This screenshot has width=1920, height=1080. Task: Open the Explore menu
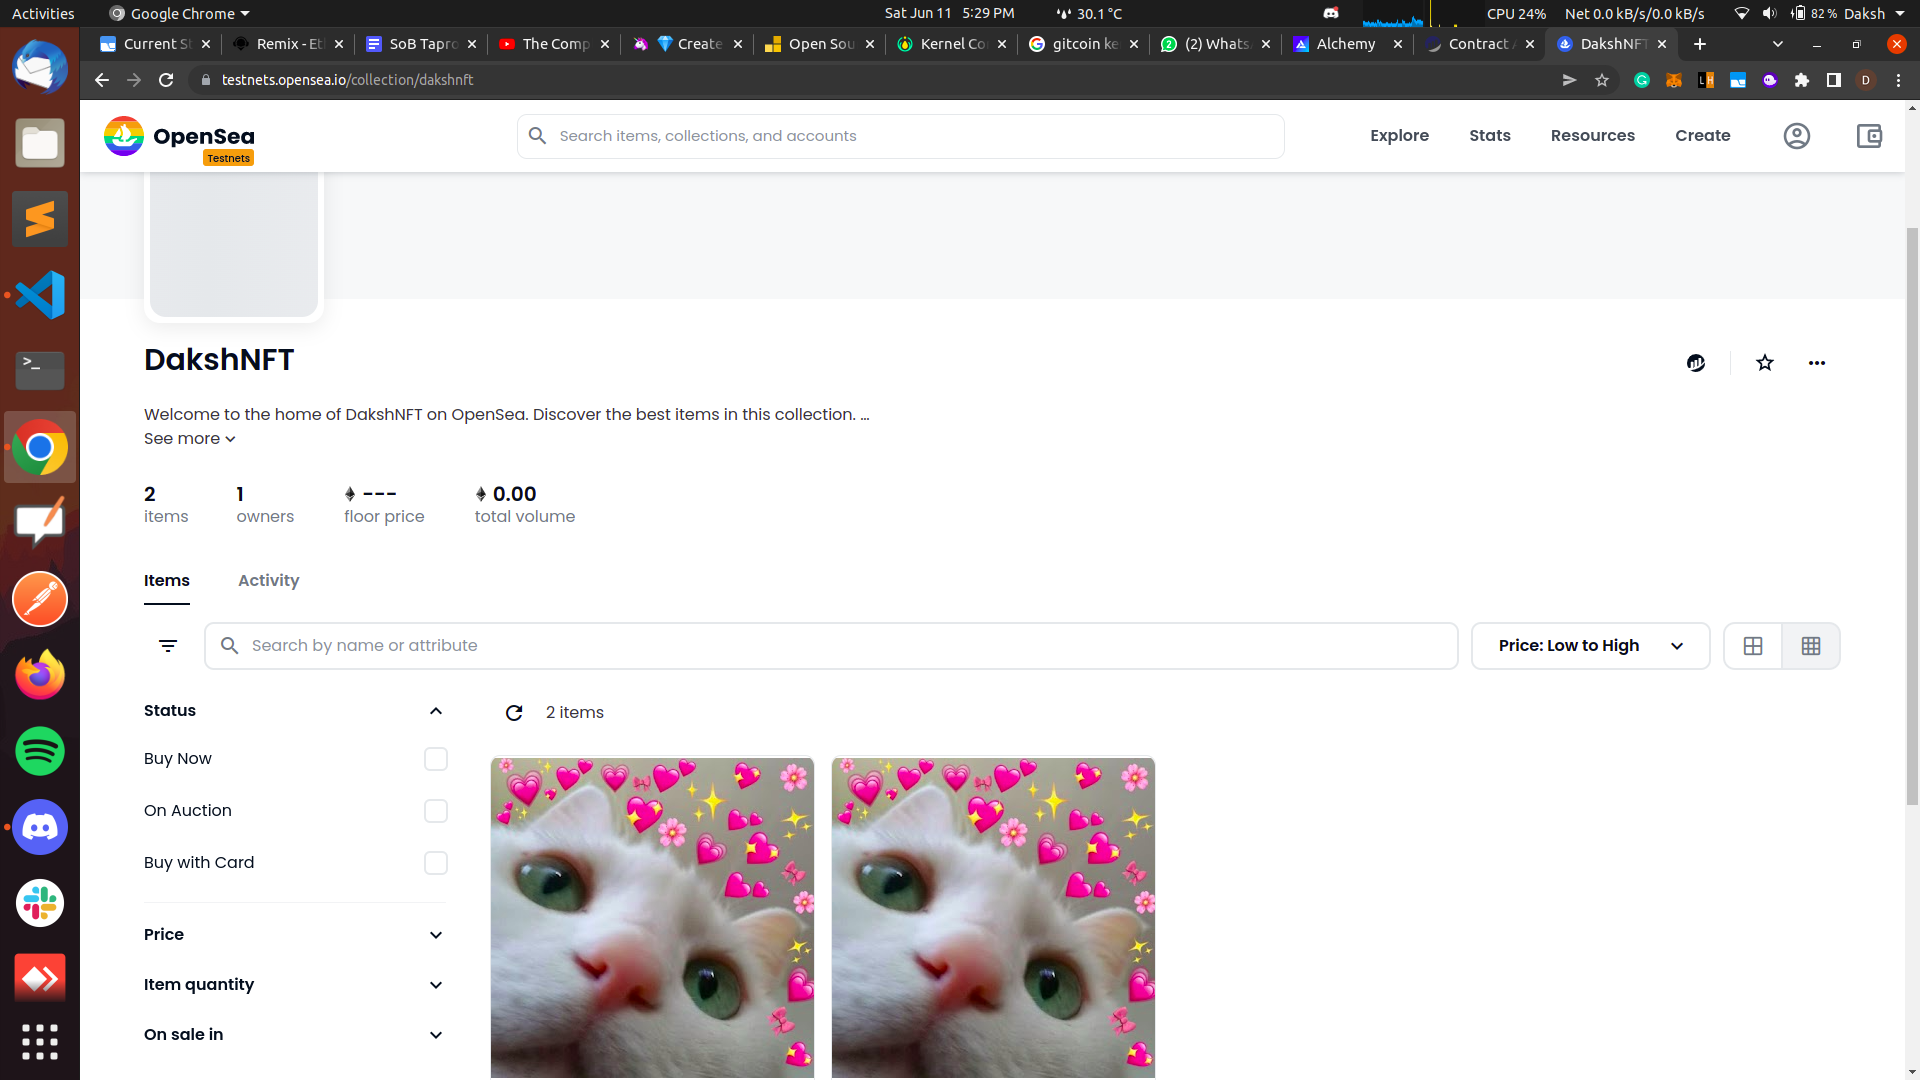point(1399,136)
